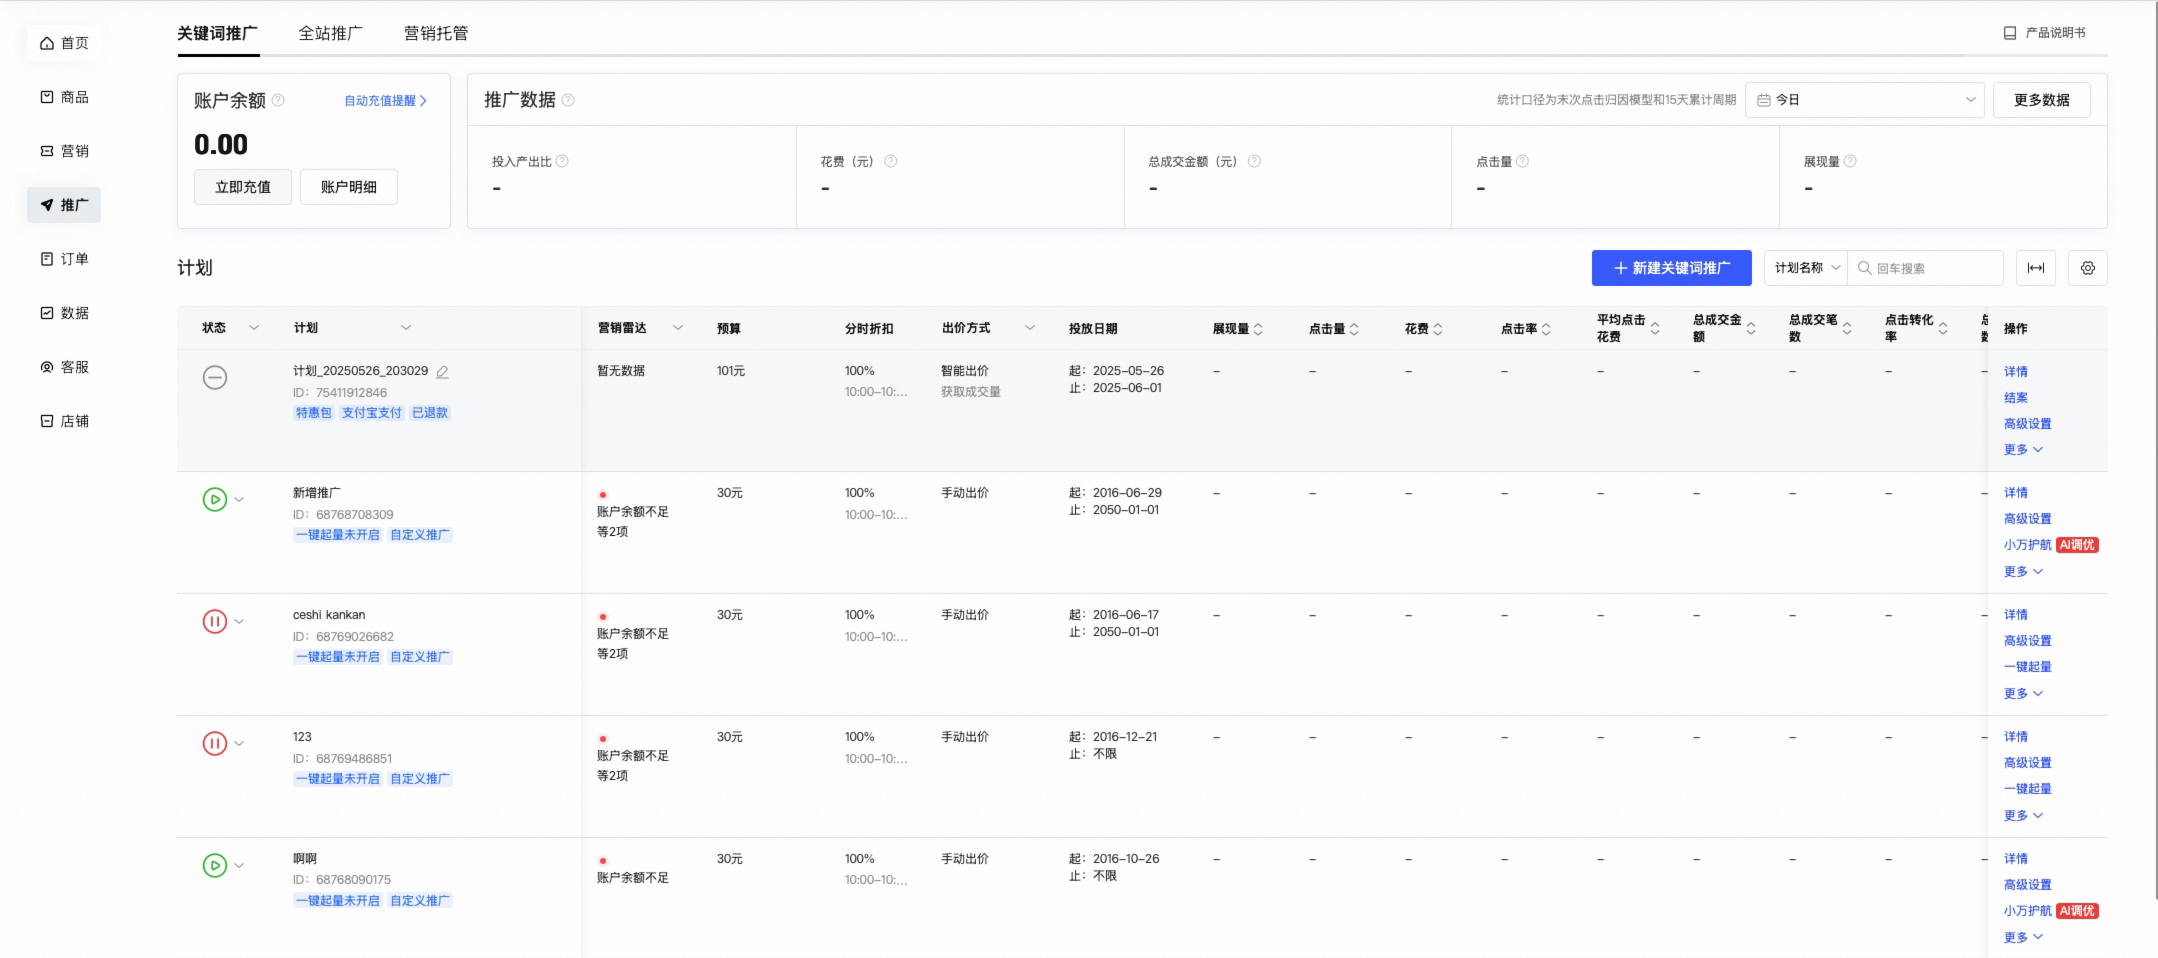Sort the table by 花费
Screen dimensions: 2158x958
pyautogui.click(x=1438, y=329)
